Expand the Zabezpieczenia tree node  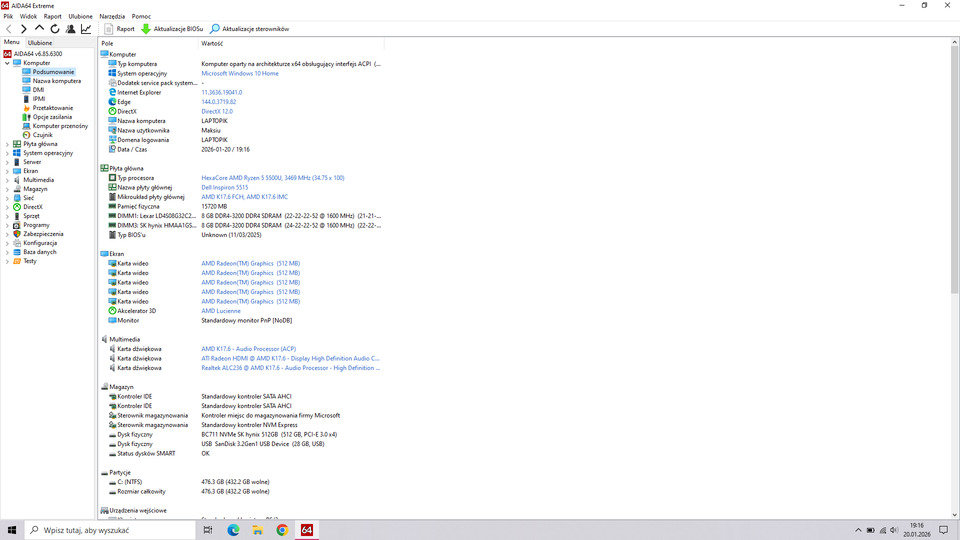[7, 234]
